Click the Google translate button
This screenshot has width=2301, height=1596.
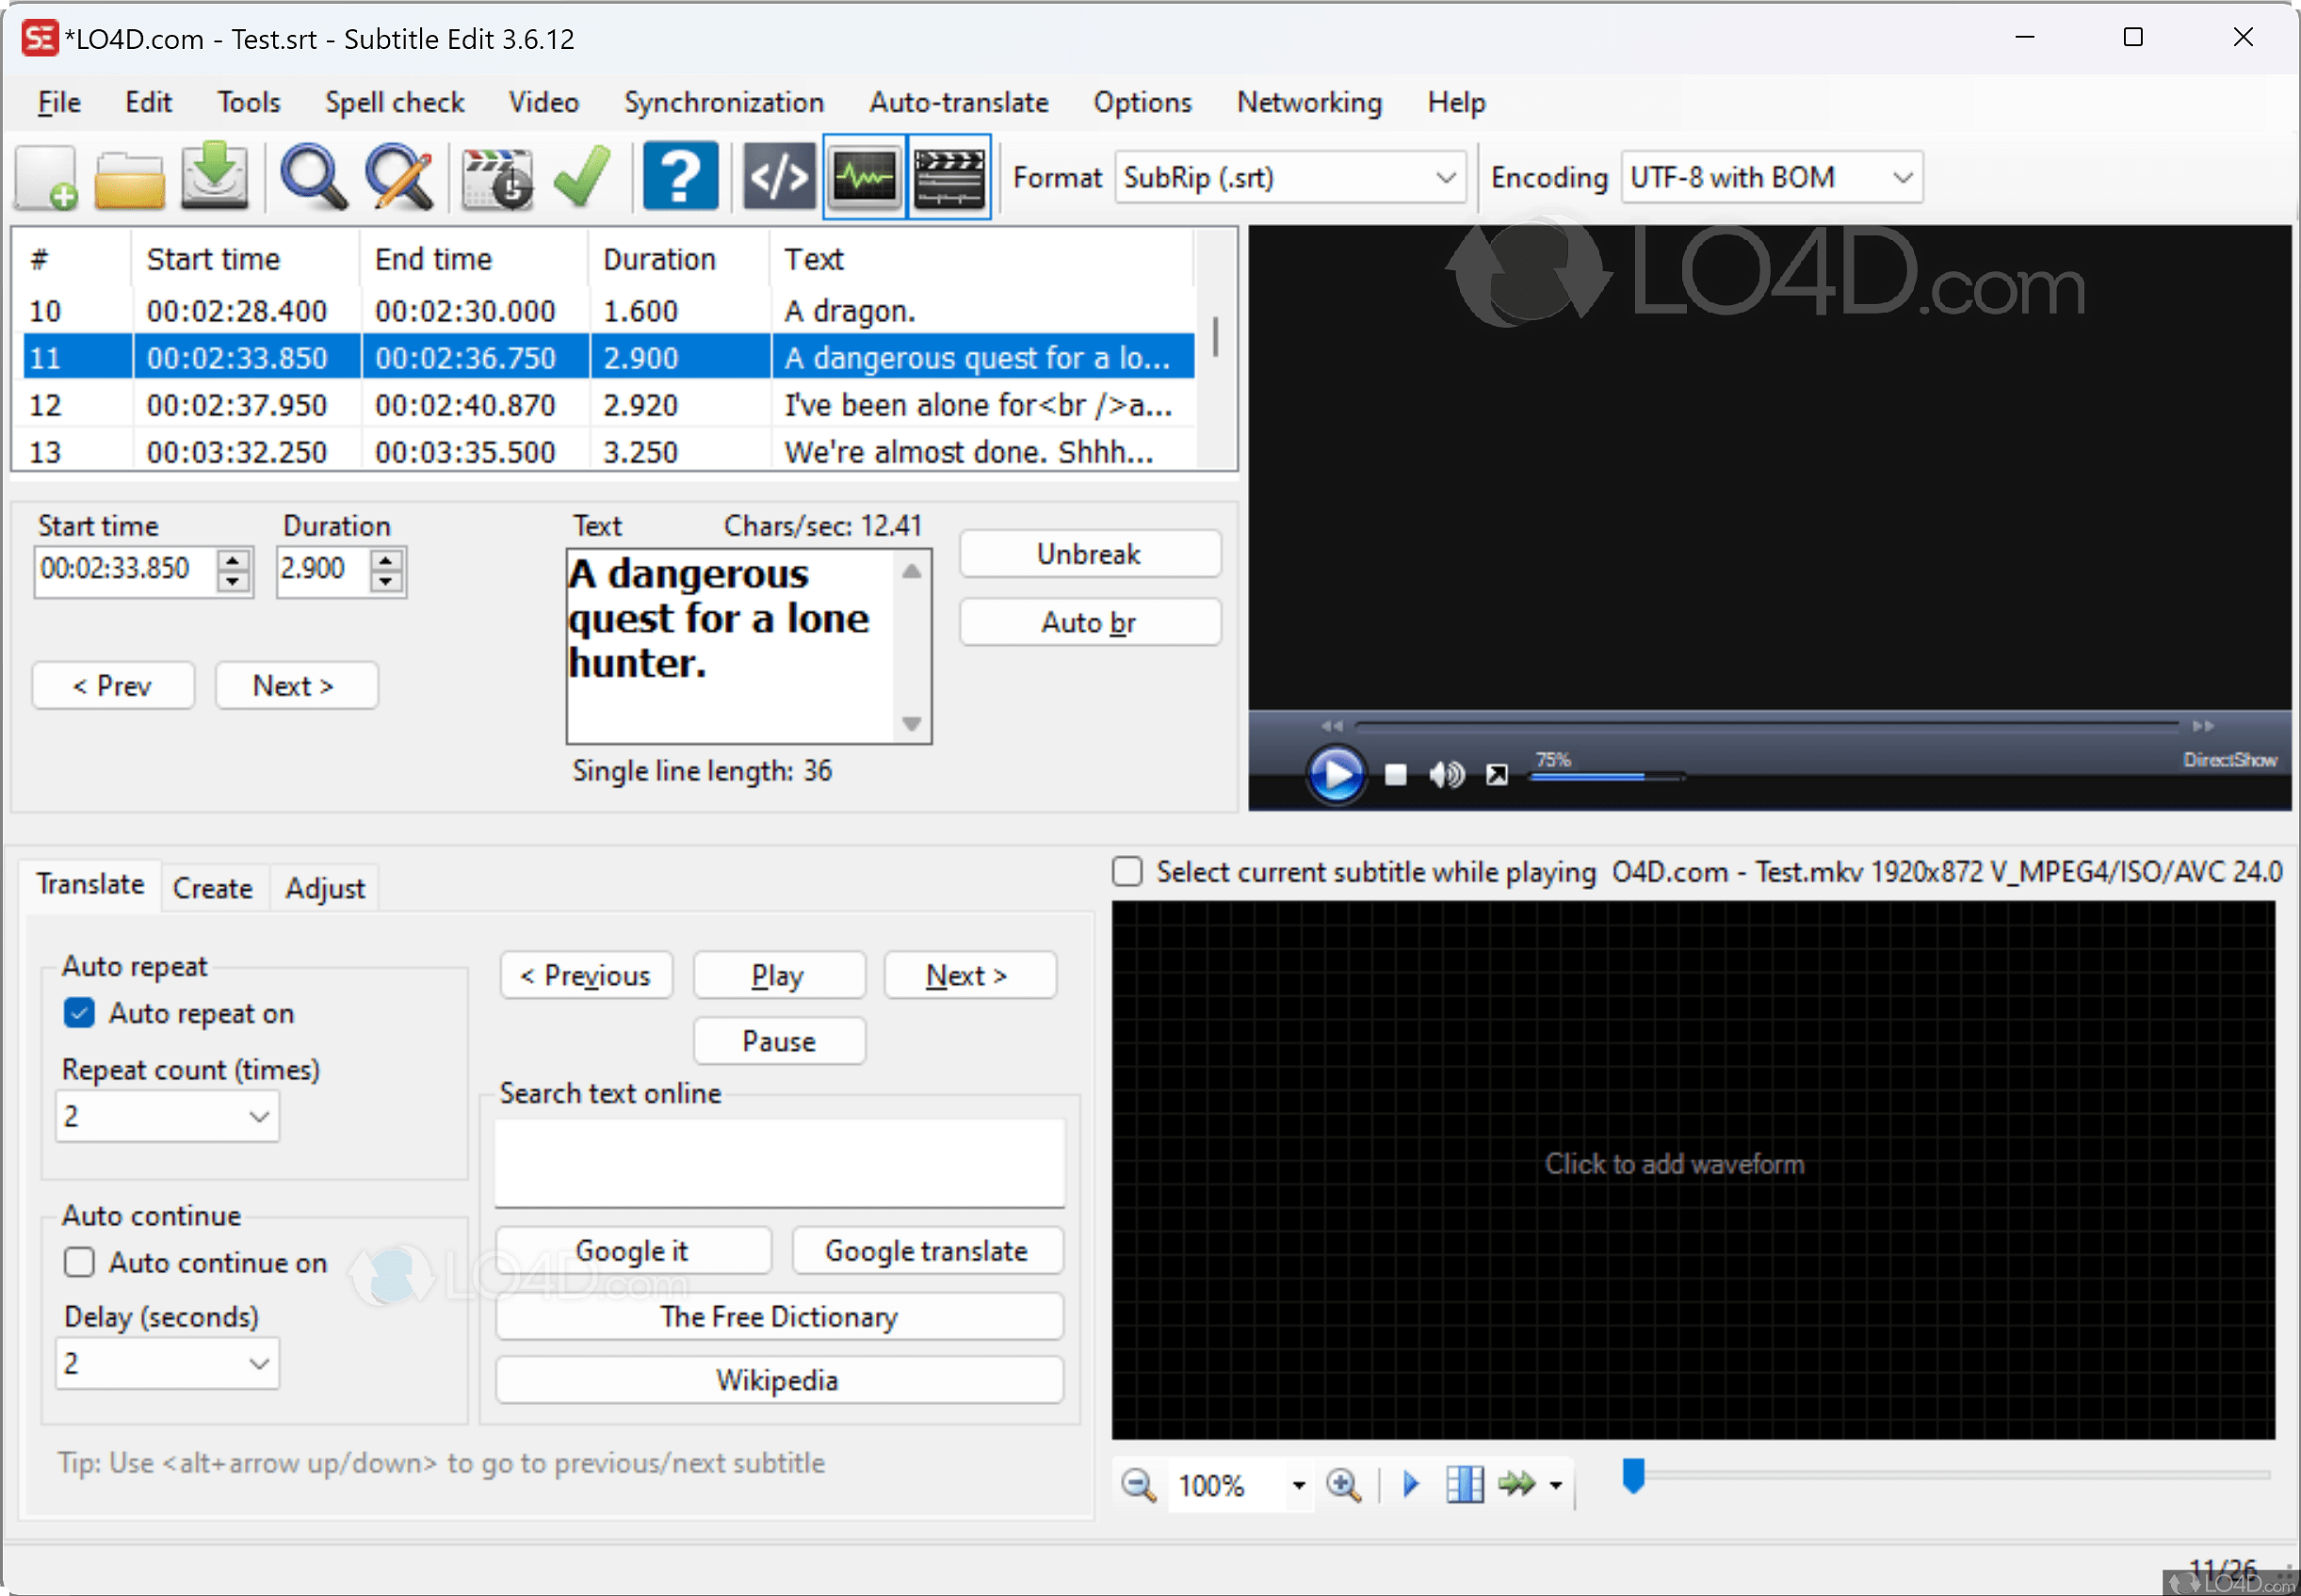pyautogui.click(x=926, y=1250)
